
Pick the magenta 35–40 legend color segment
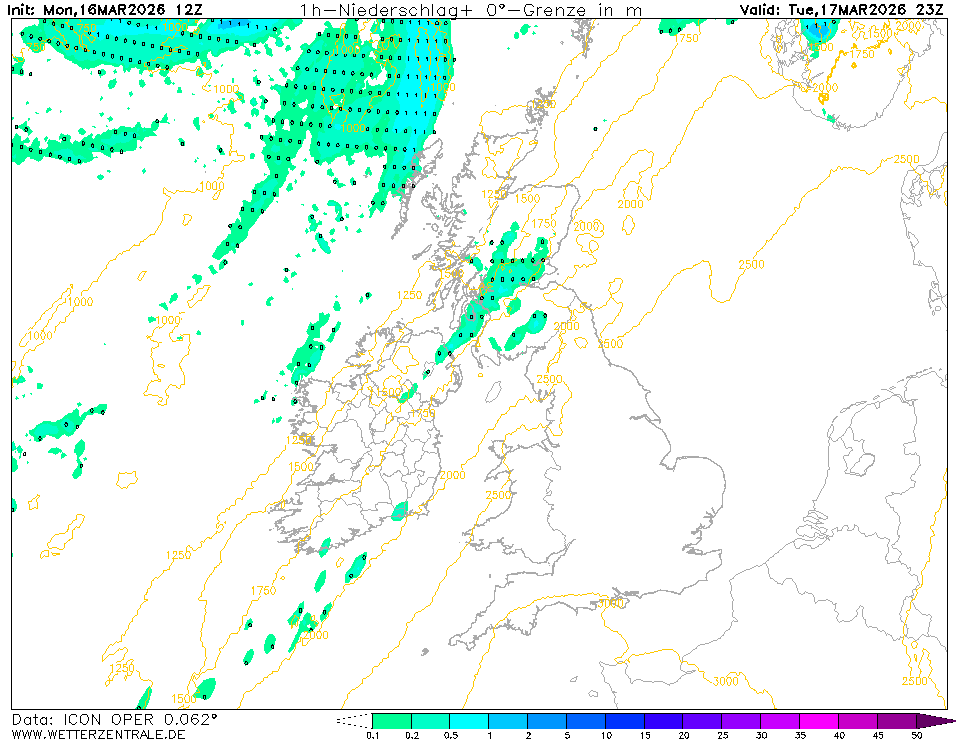pos(819,721)
